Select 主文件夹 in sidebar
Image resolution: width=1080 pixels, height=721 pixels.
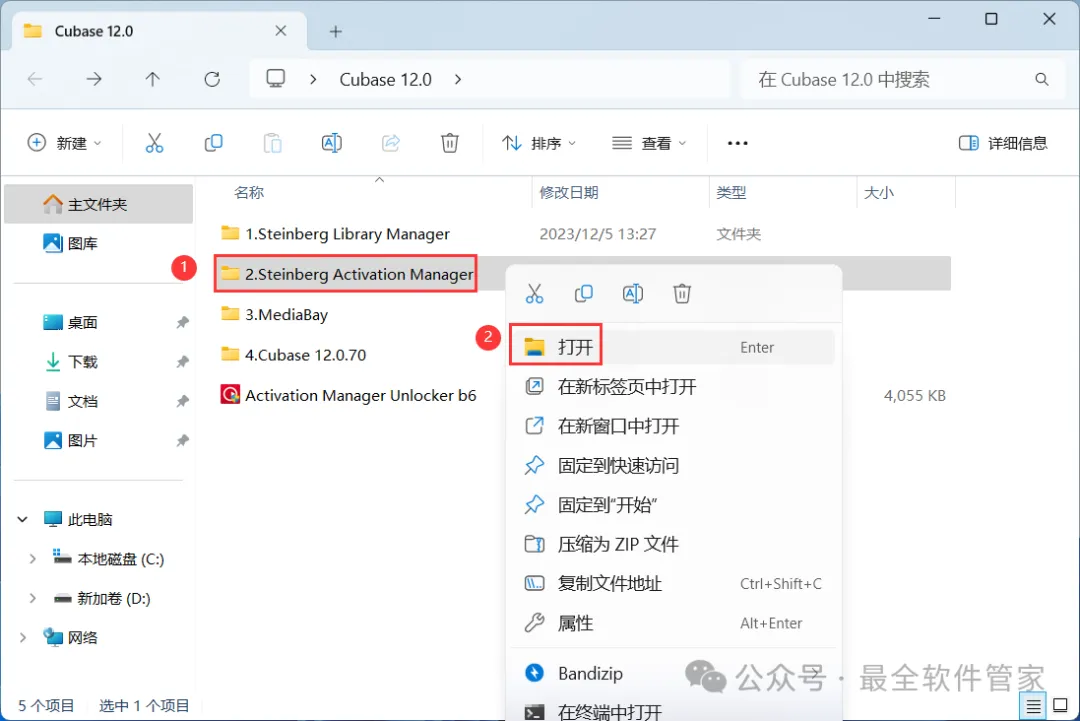tap(98, 204)
